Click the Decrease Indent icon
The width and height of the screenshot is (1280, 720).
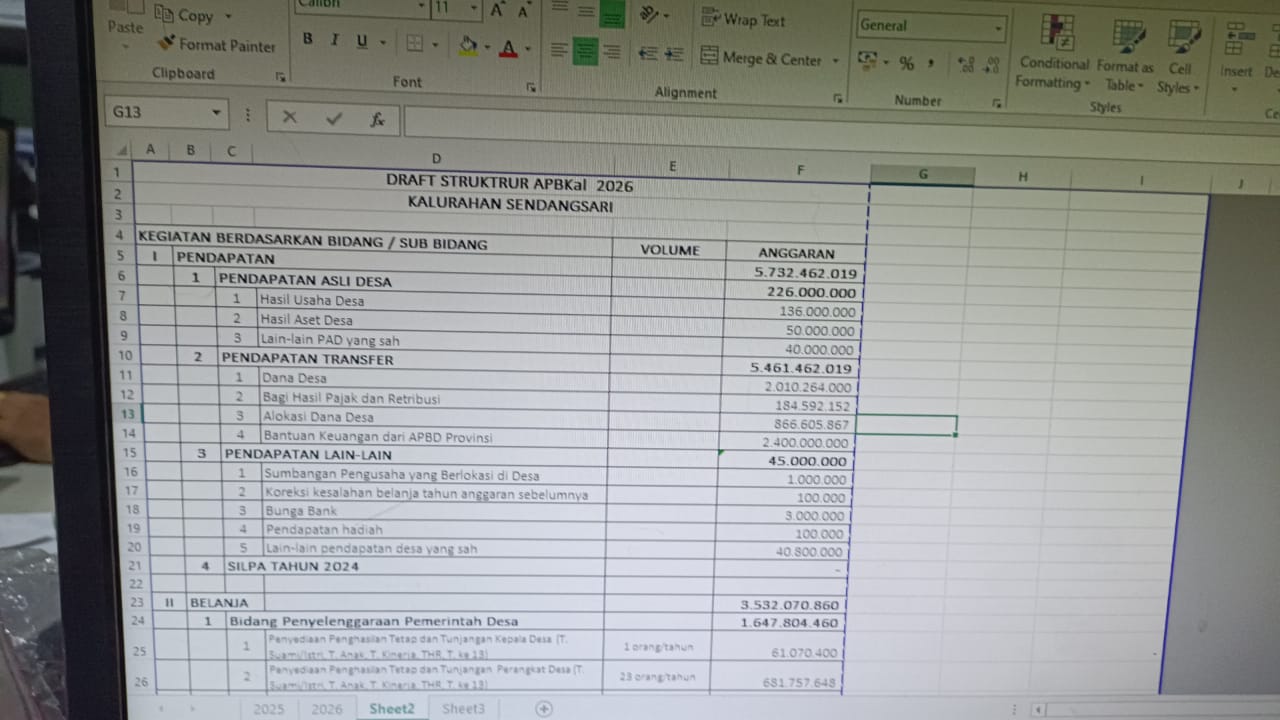coord(648,54)
